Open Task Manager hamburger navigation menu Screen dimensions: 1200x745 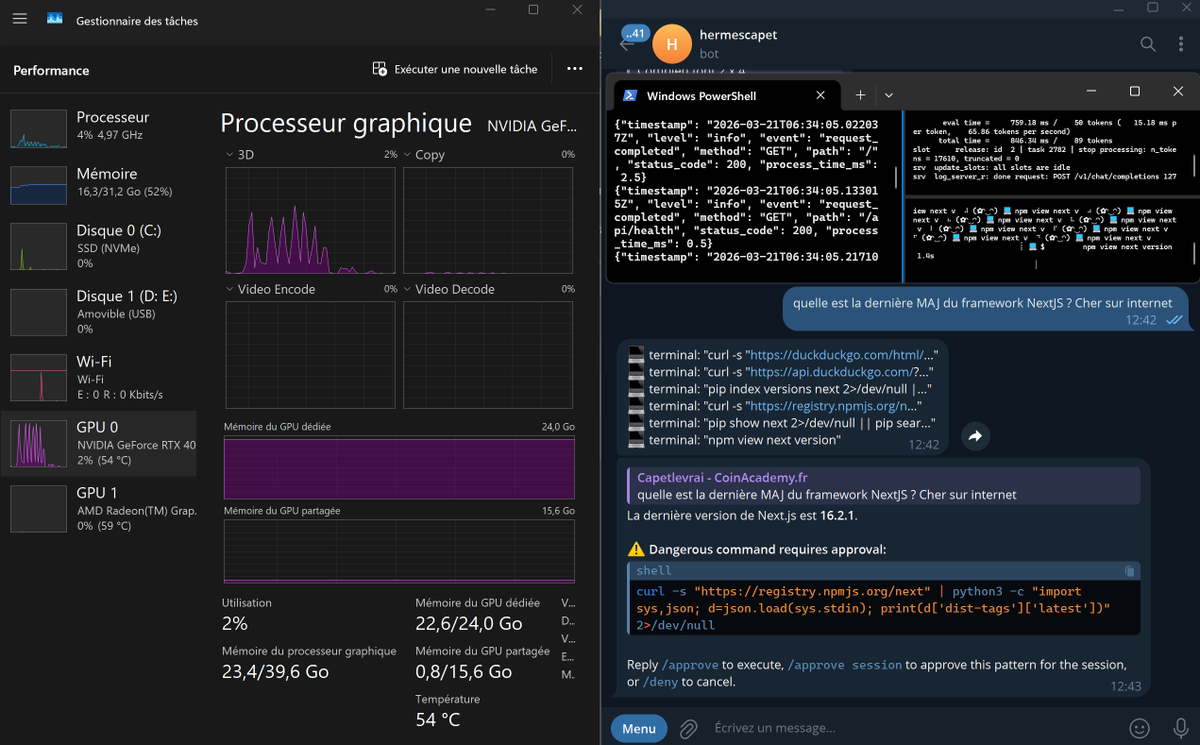click(x=22, y=20)
